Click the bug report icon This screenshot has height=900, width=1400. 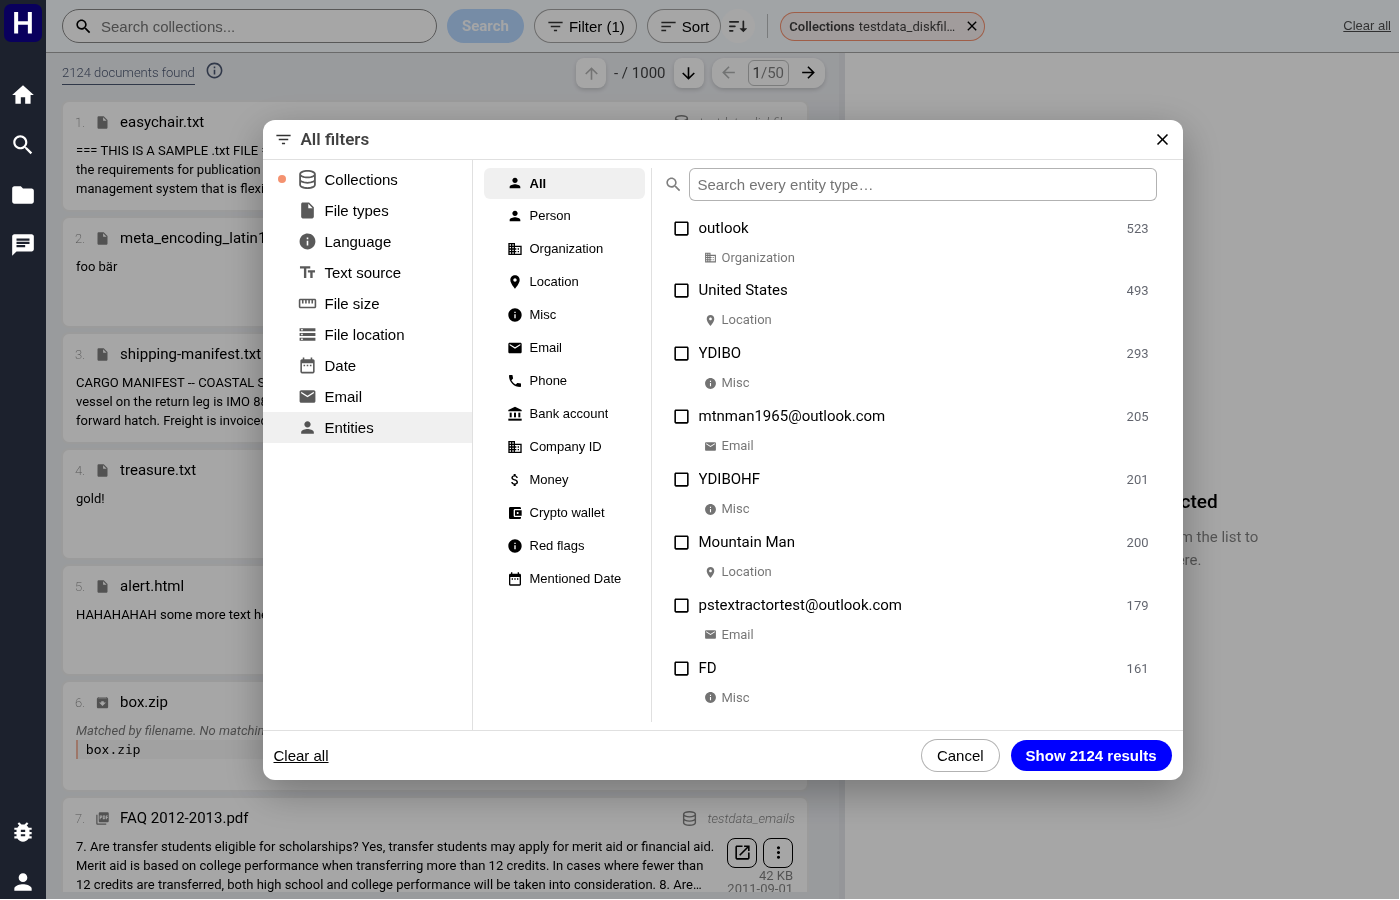pos(23,831)
